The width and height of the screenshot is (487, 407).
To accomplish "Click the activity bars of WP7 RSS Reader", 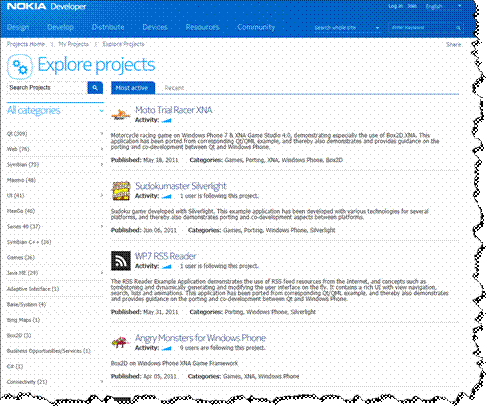I will pyautogui.click(x=166, y=266).
